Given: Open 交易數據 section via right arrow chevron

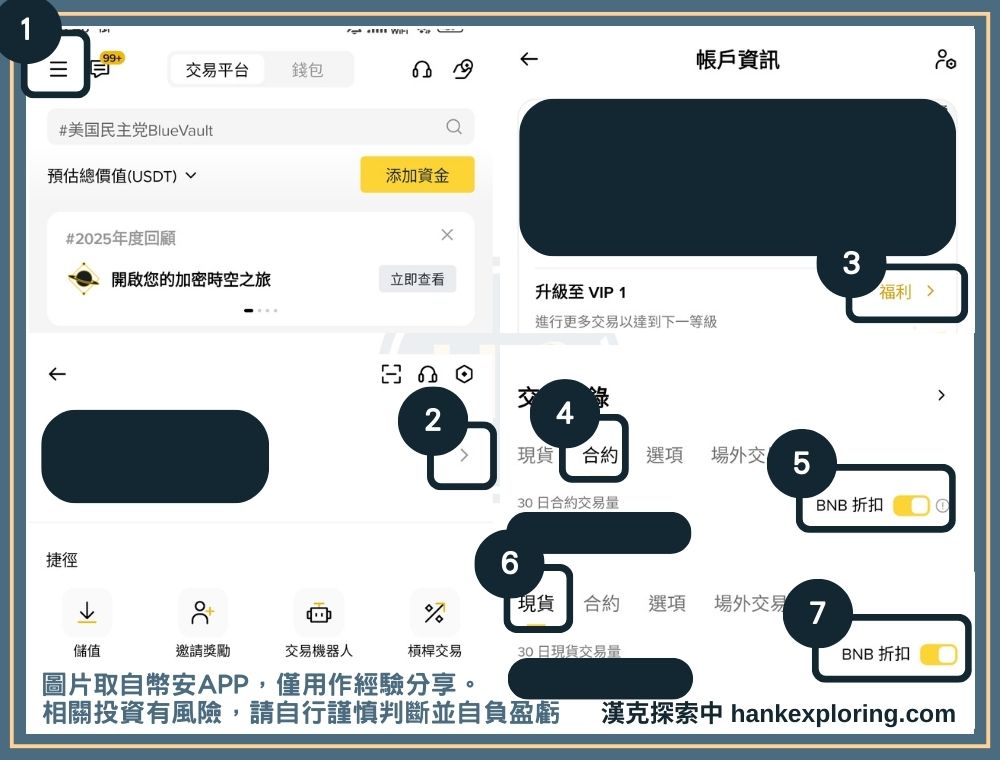Looking at the screenshot, I should (940, 395).
